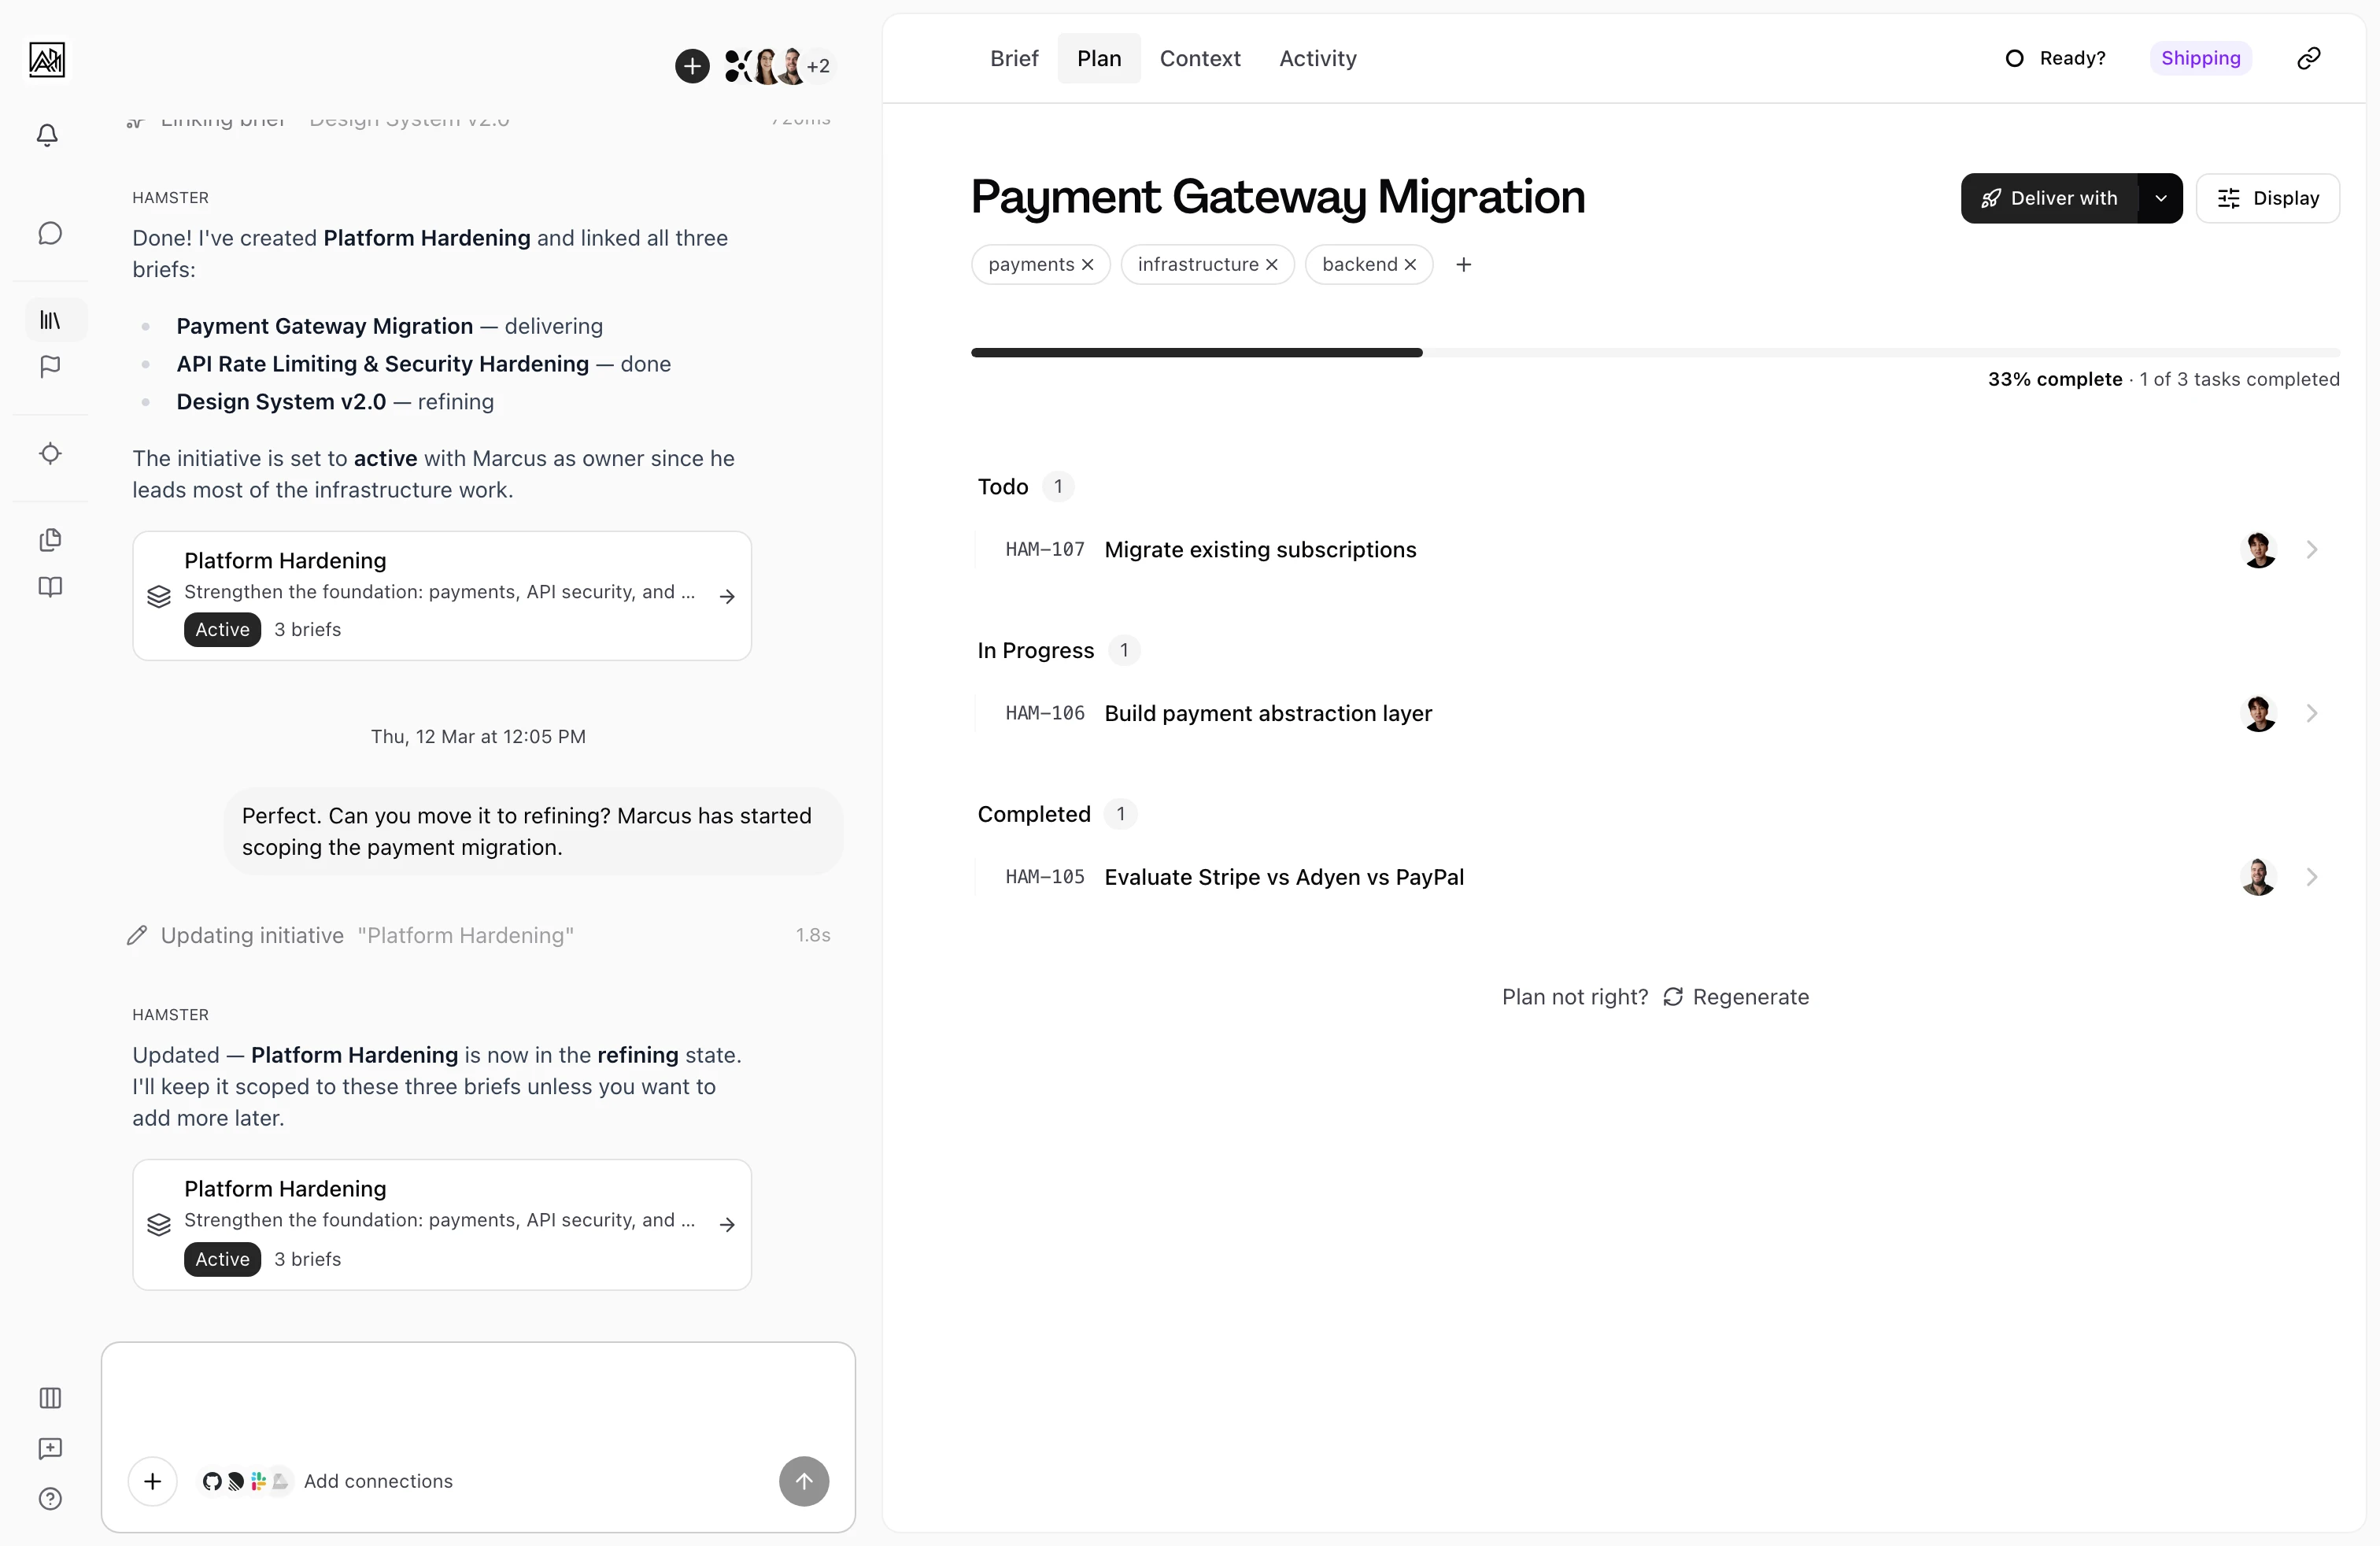Remove the payments tag
The height and width of the screenshot is (1546, 2380).
coord(1088,264)
